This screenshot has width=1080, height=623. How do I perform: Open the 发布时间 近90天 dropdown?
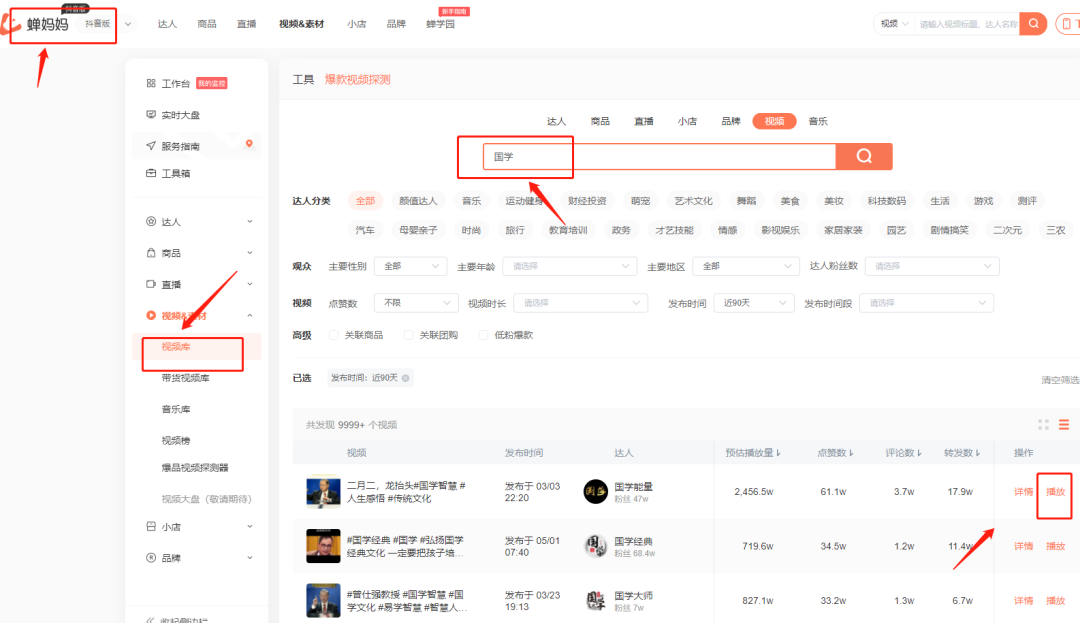754,303
